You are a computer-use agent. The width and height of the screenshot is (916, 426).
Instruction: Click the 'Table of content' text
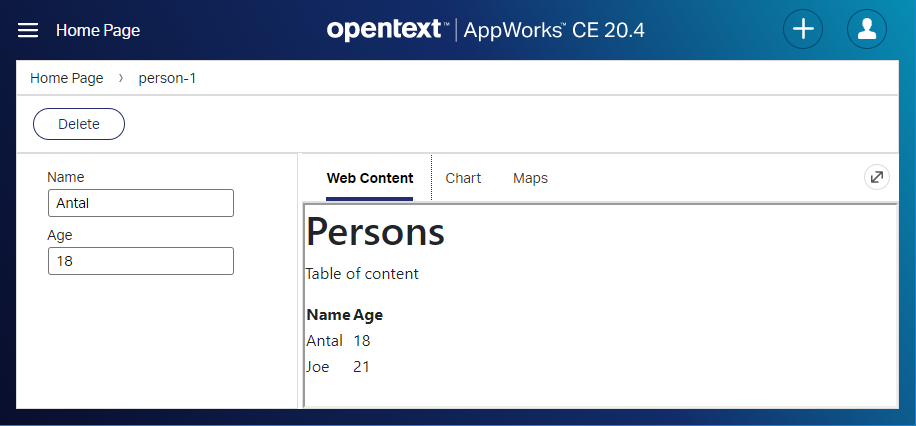[362, 273]
